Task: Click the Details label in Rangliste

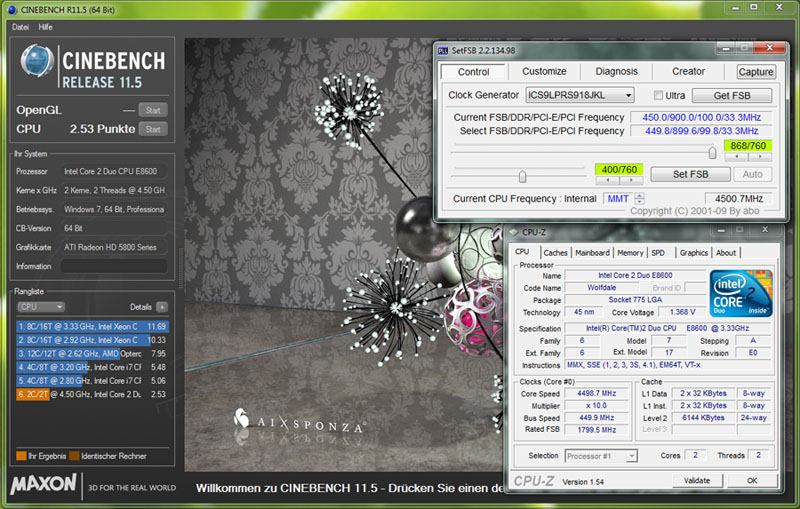Action: tap(140, 307)
